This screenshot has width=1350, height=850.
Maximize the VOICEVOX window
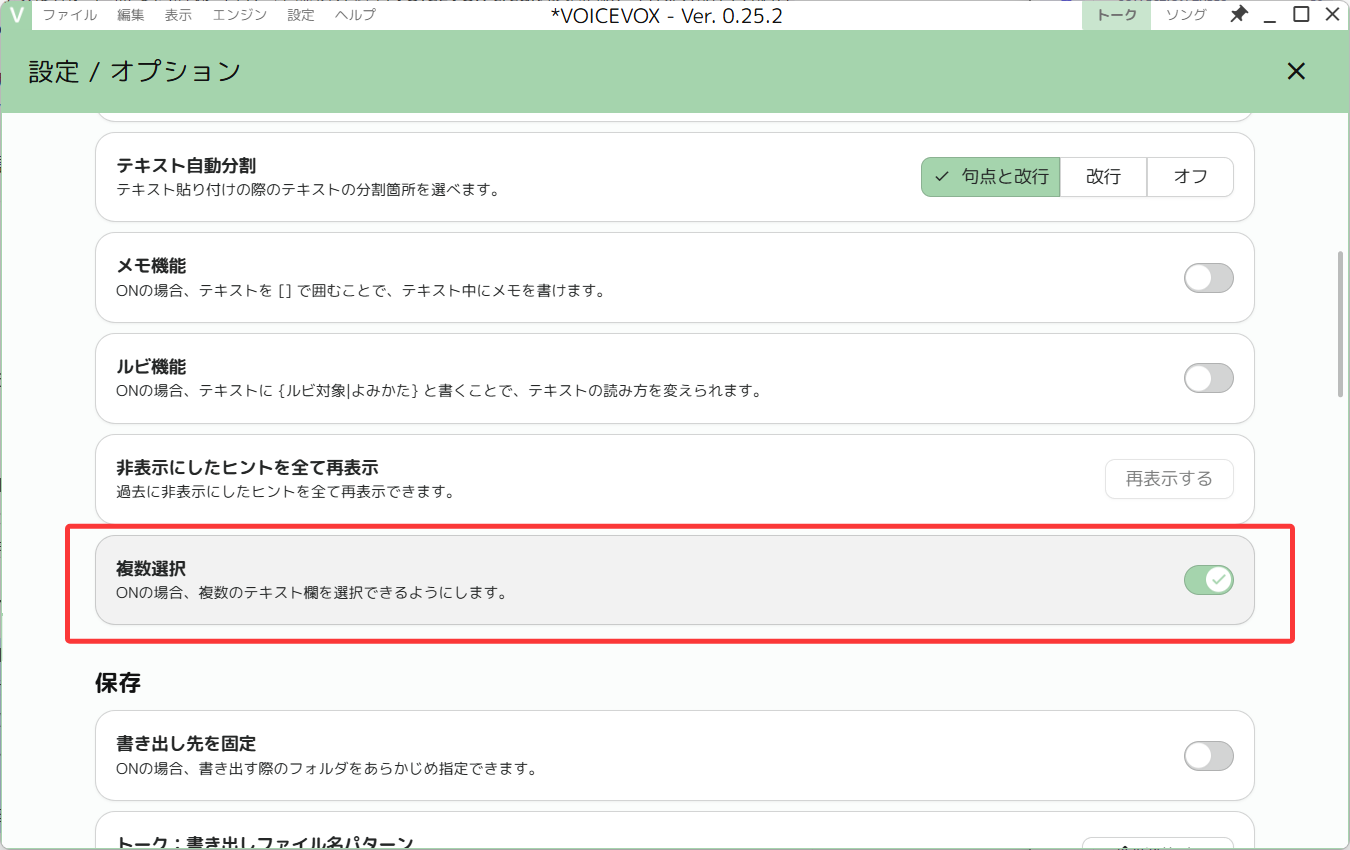click(1301, 15)
